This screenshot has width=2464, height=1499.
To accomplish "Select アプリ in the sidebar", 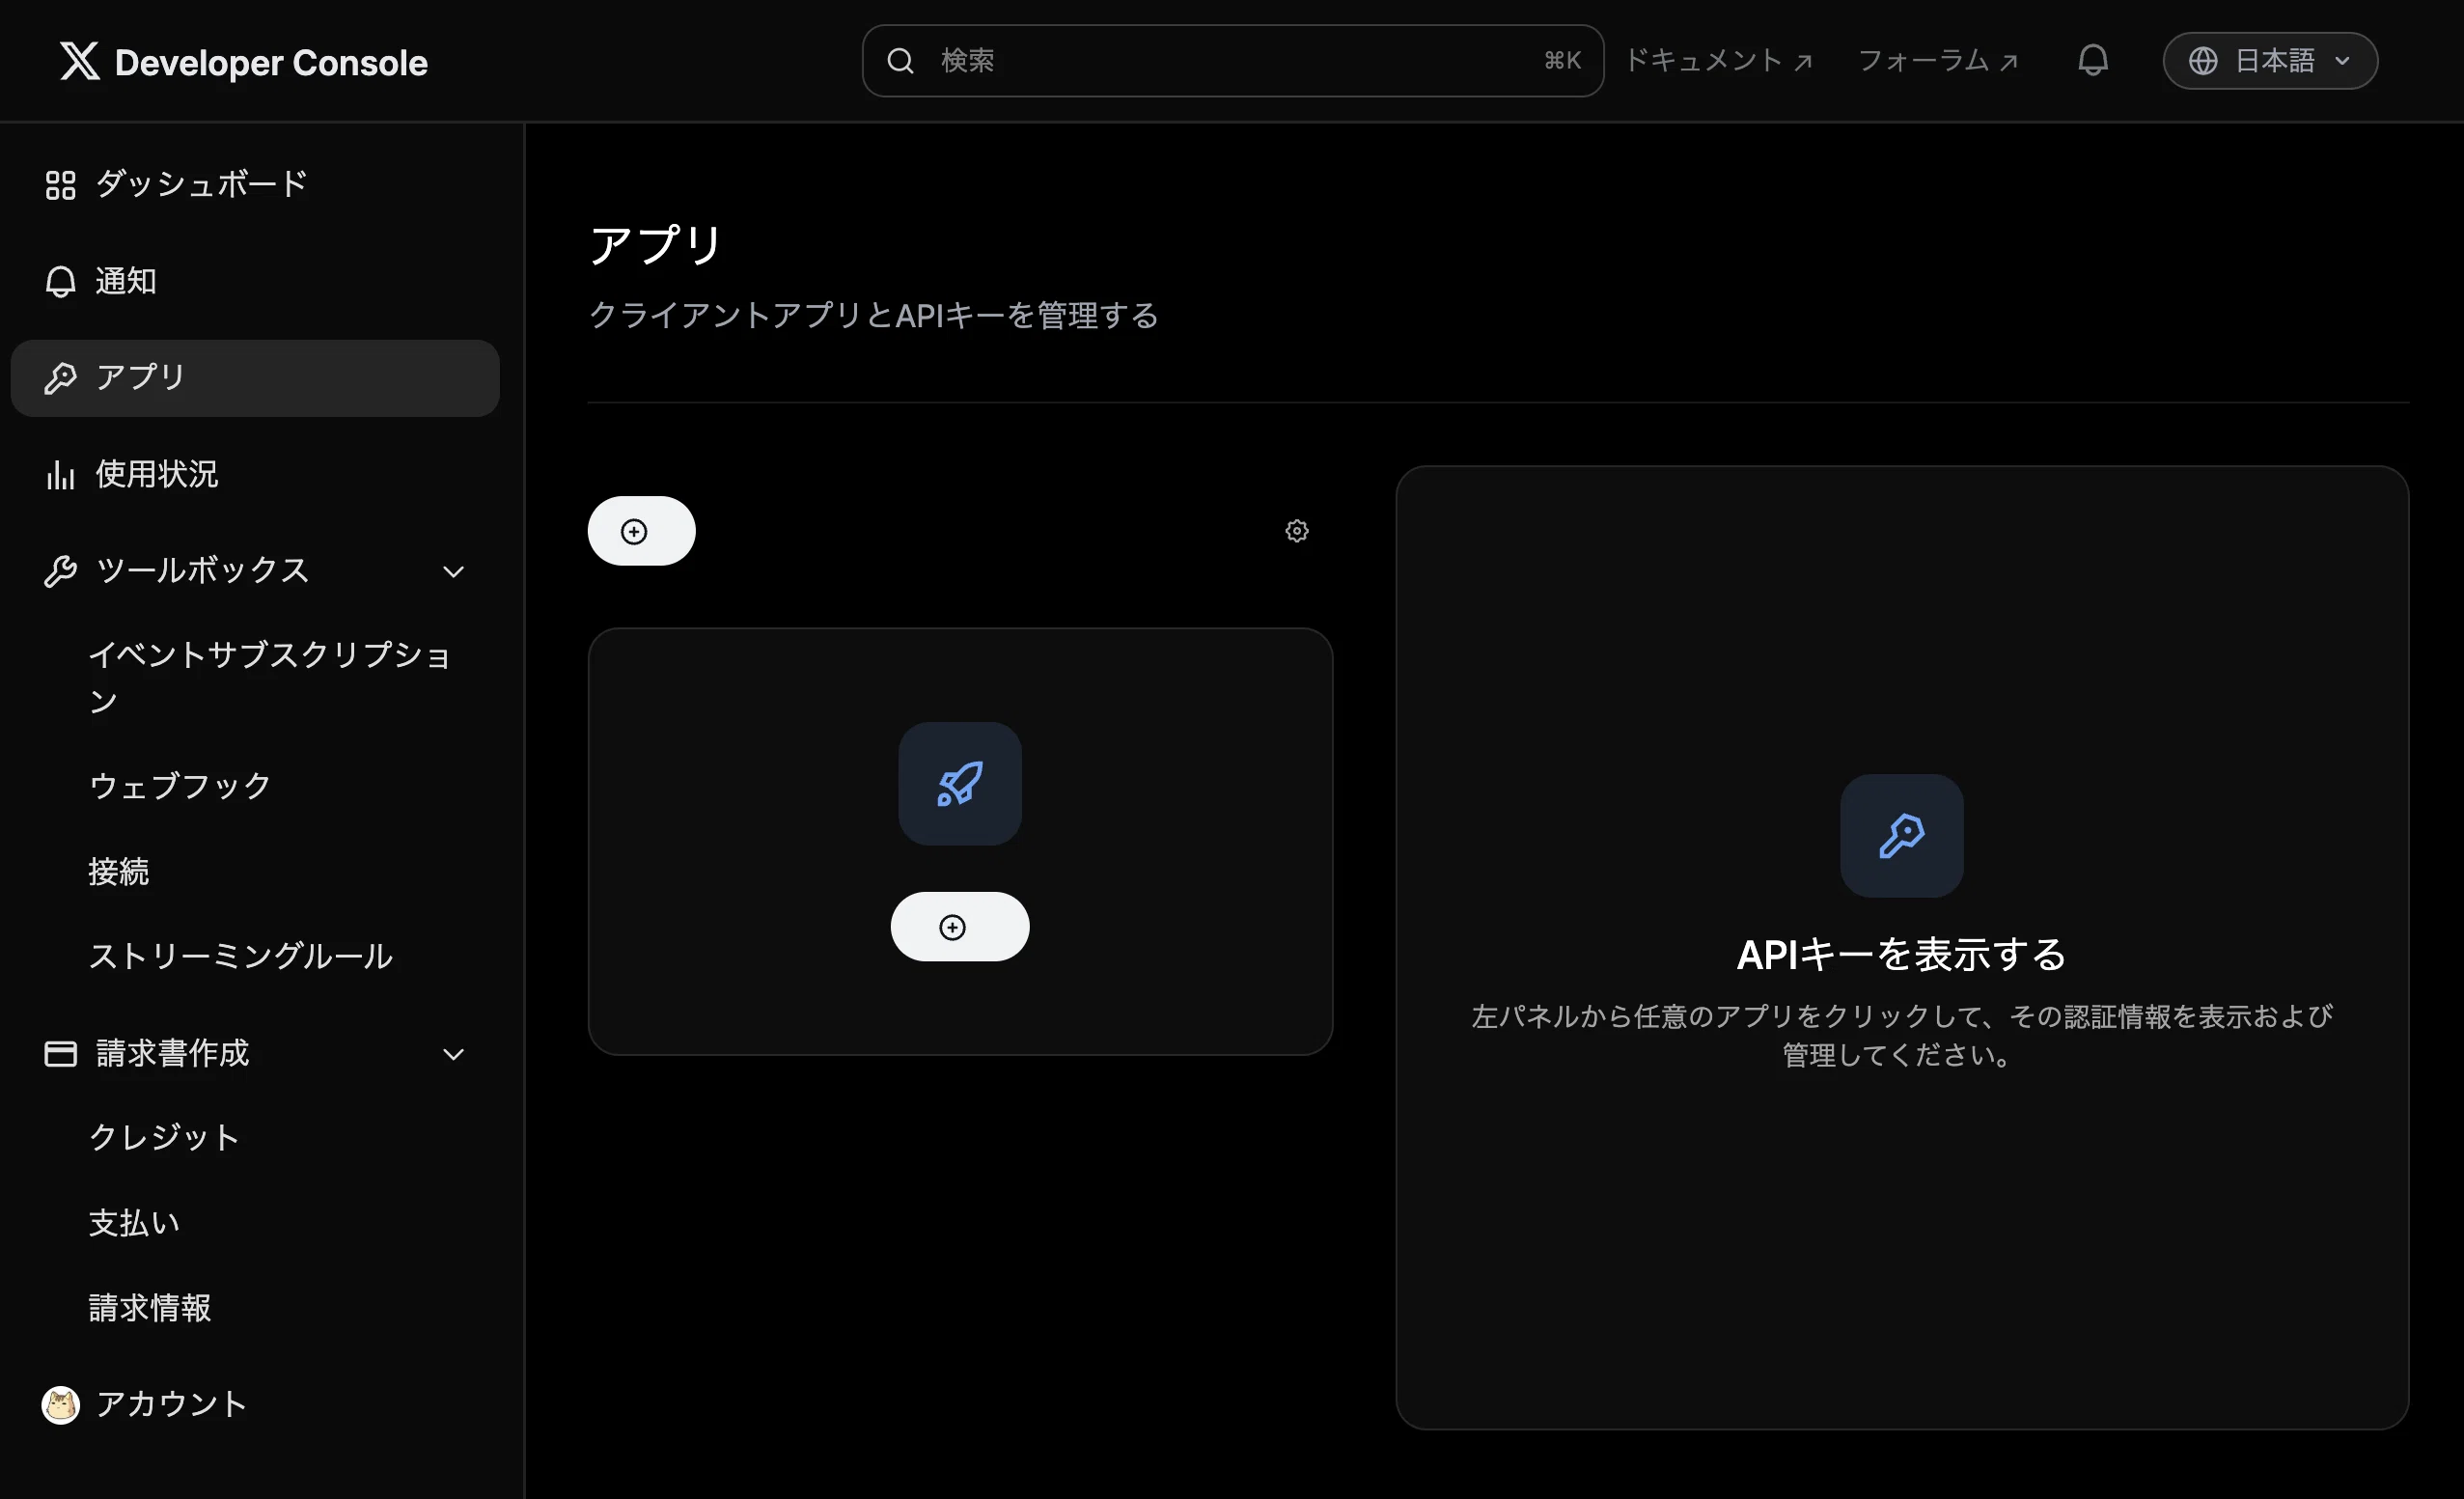I will pyautogui.click(x=255, y=378).
